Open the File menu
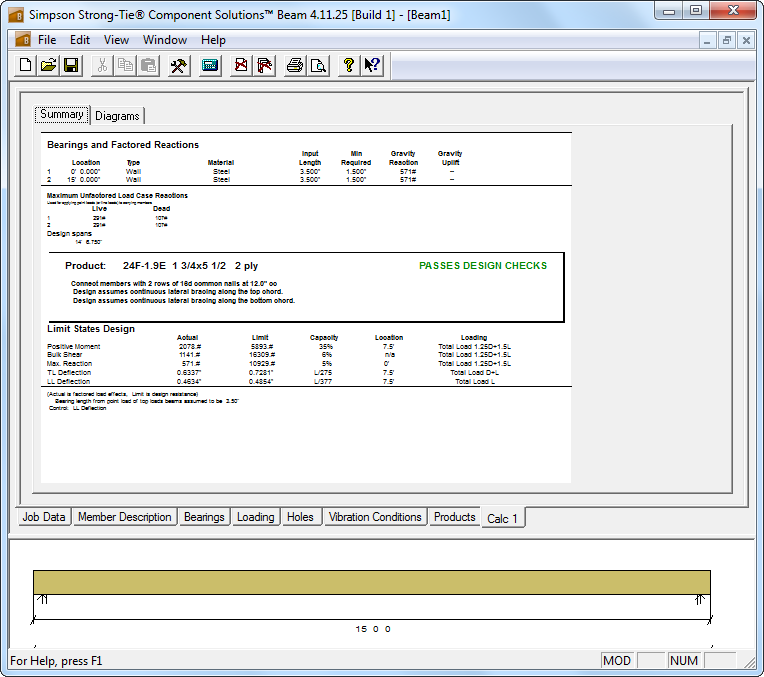The image size is (764, 677). (x=47, y=40)
